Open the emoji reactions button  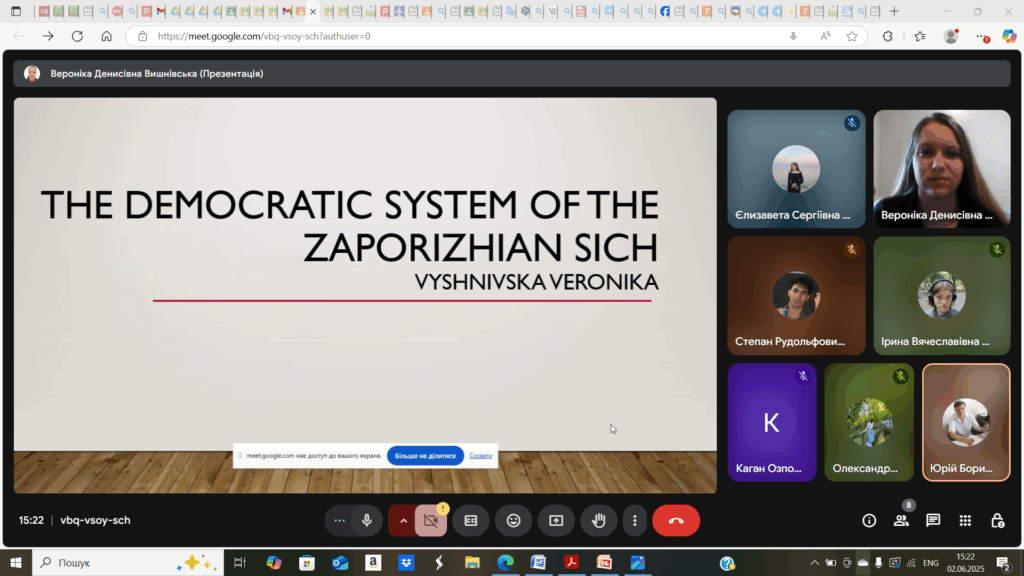[513, 520]
